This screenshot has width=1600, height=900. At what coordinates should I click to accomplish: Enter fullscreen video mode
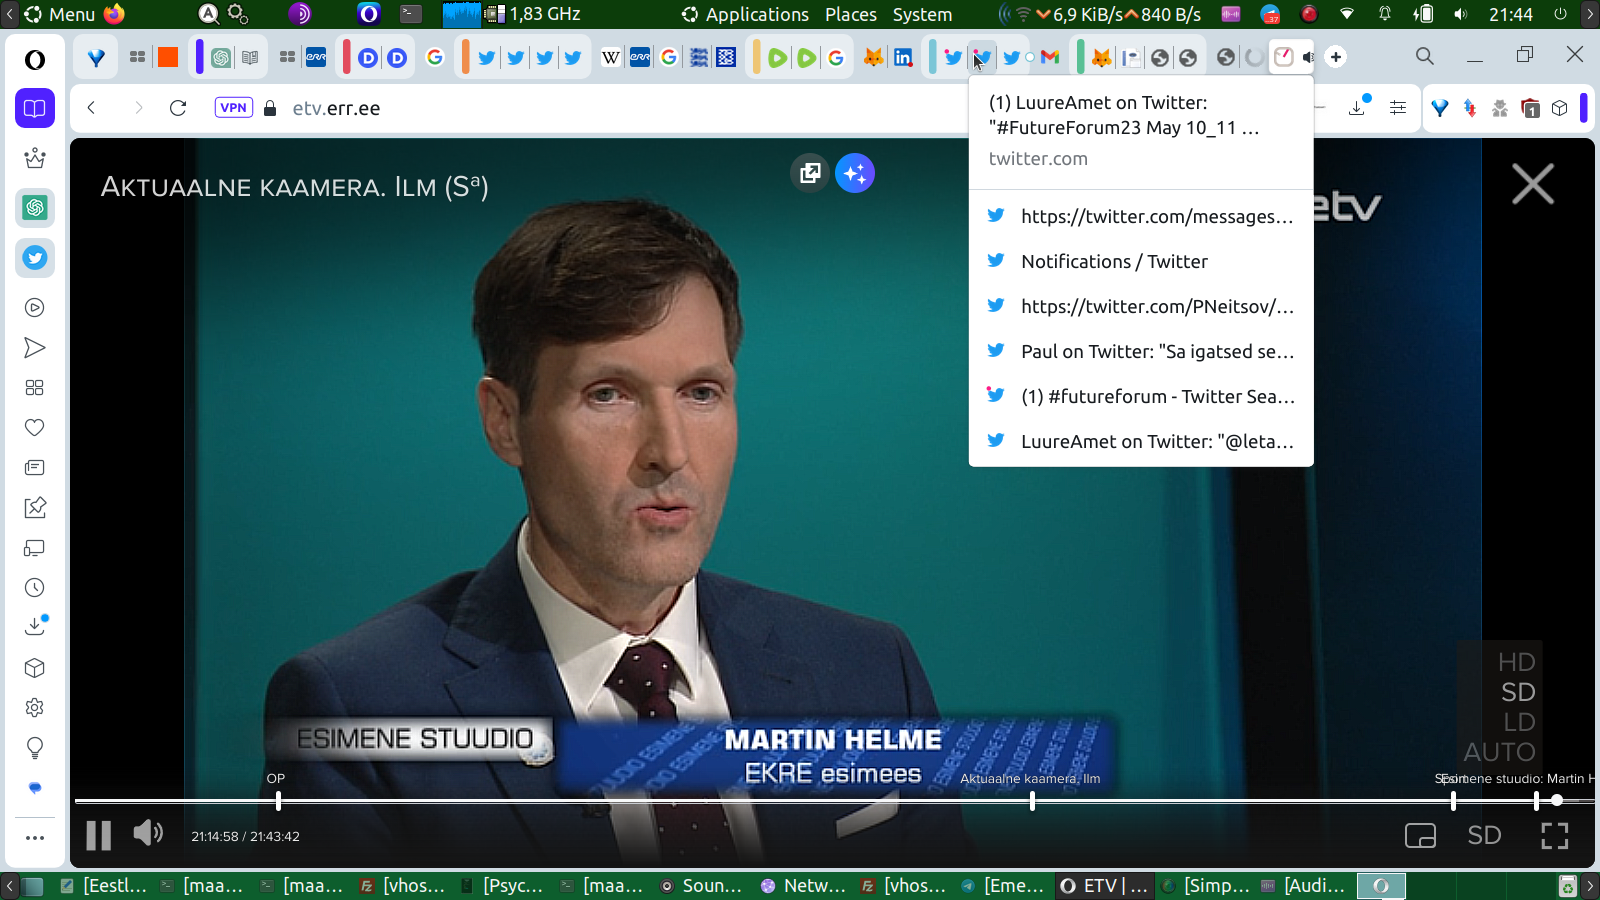1554,836
